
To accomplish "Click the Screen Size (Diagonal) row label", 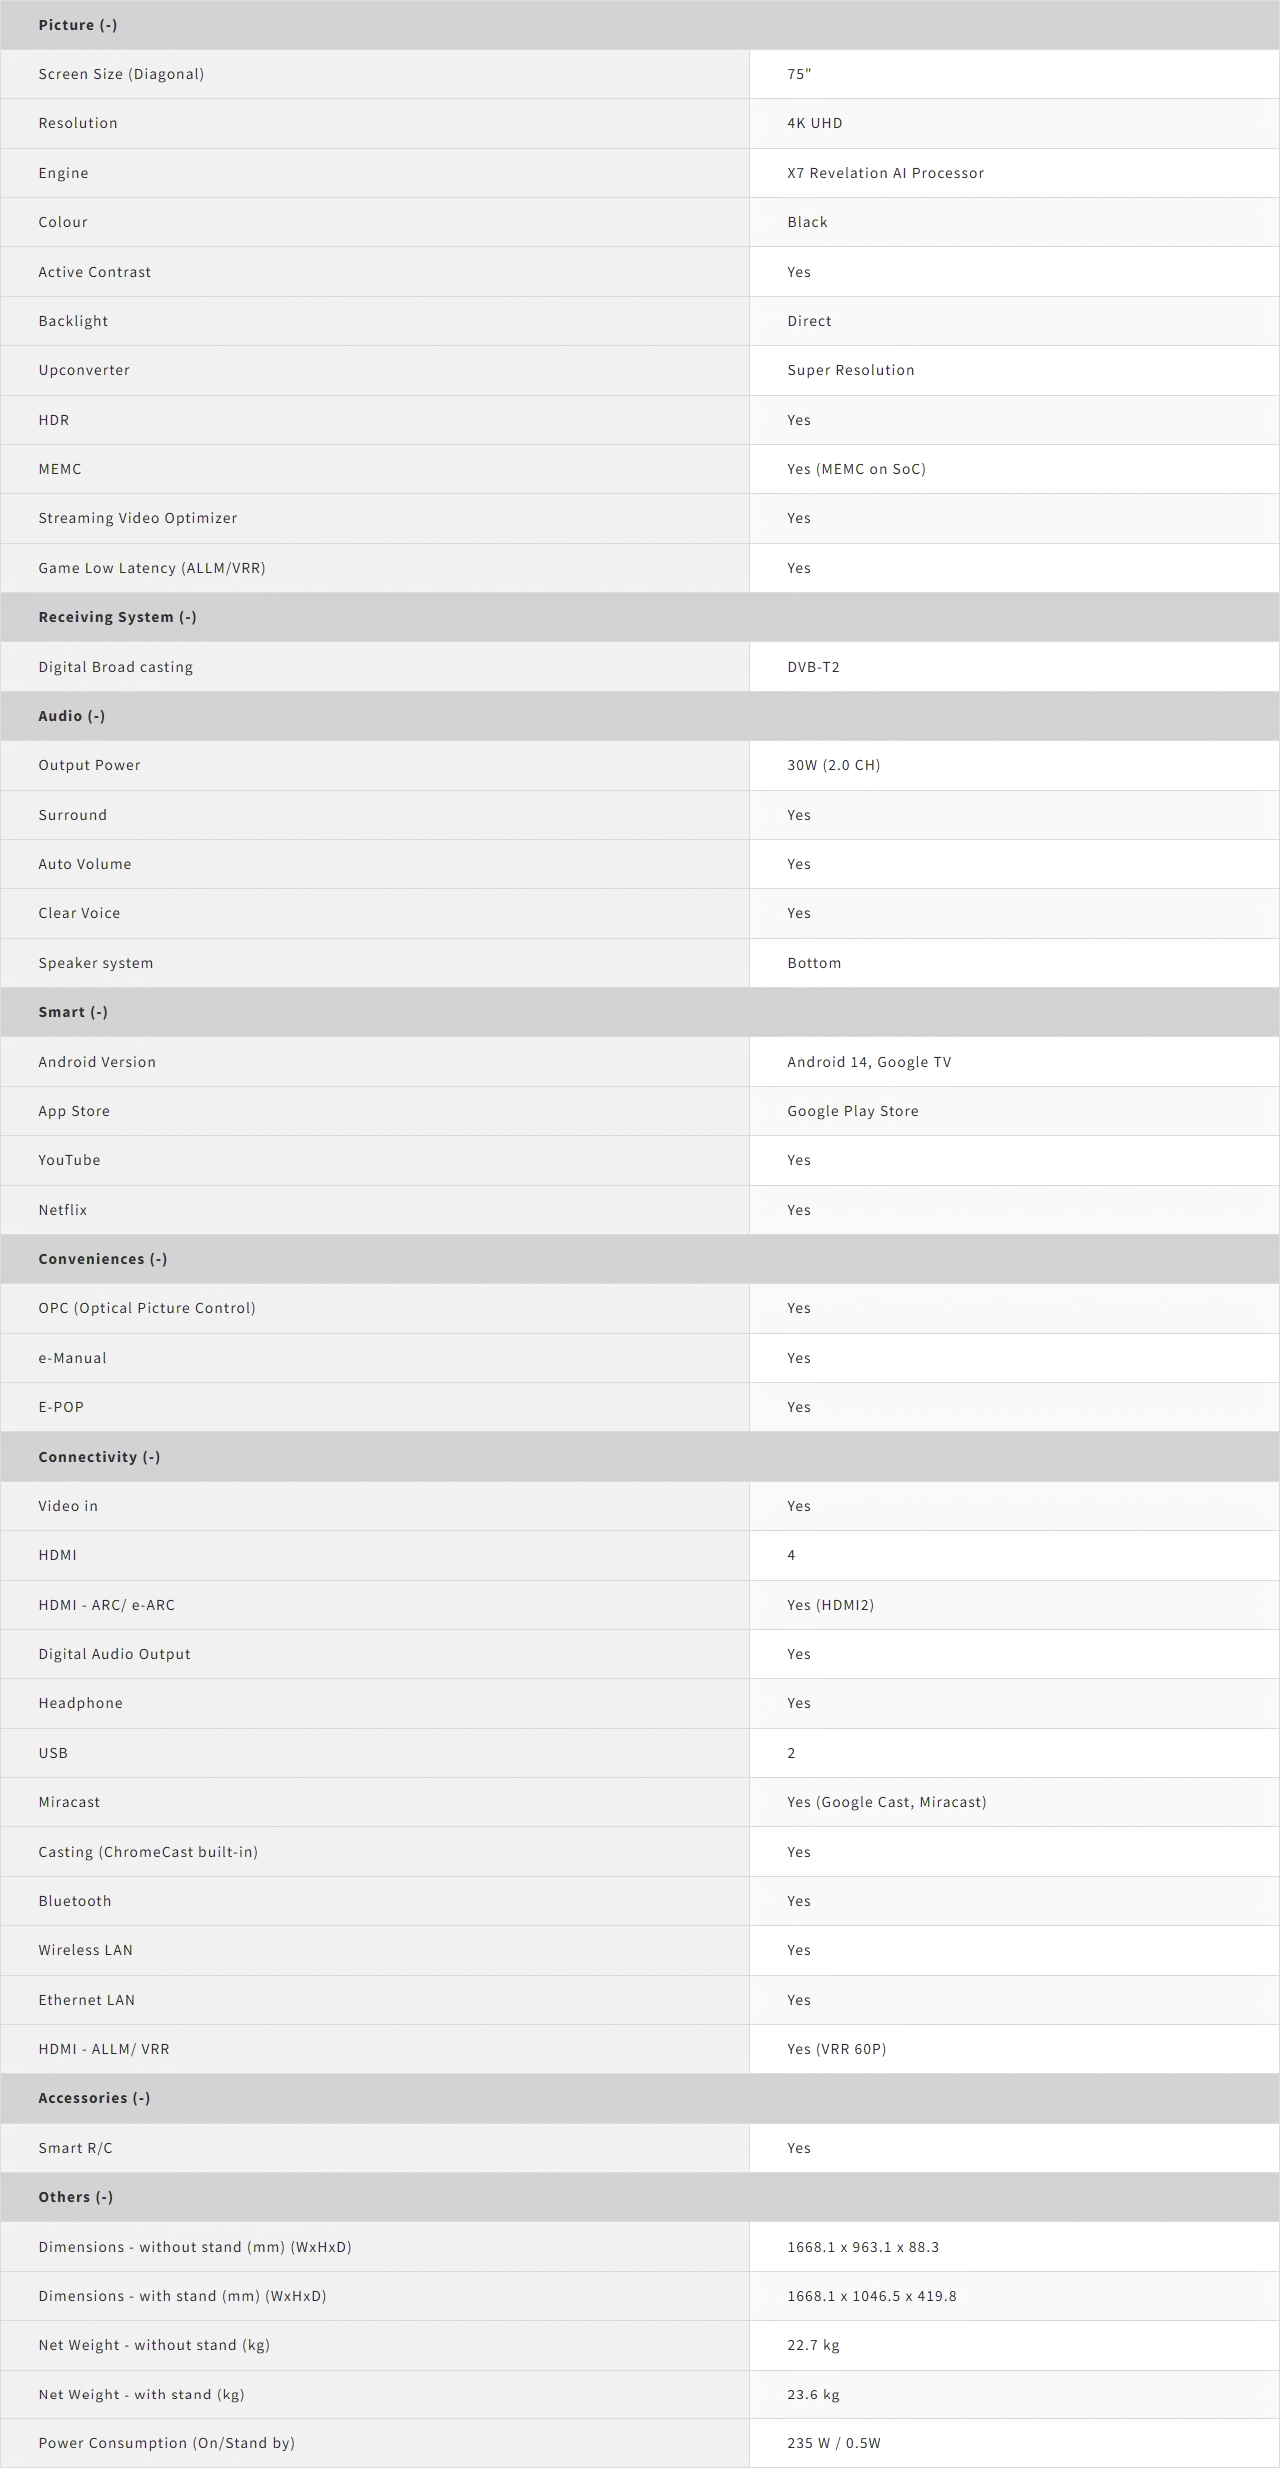I will click(x=121, y=74).
